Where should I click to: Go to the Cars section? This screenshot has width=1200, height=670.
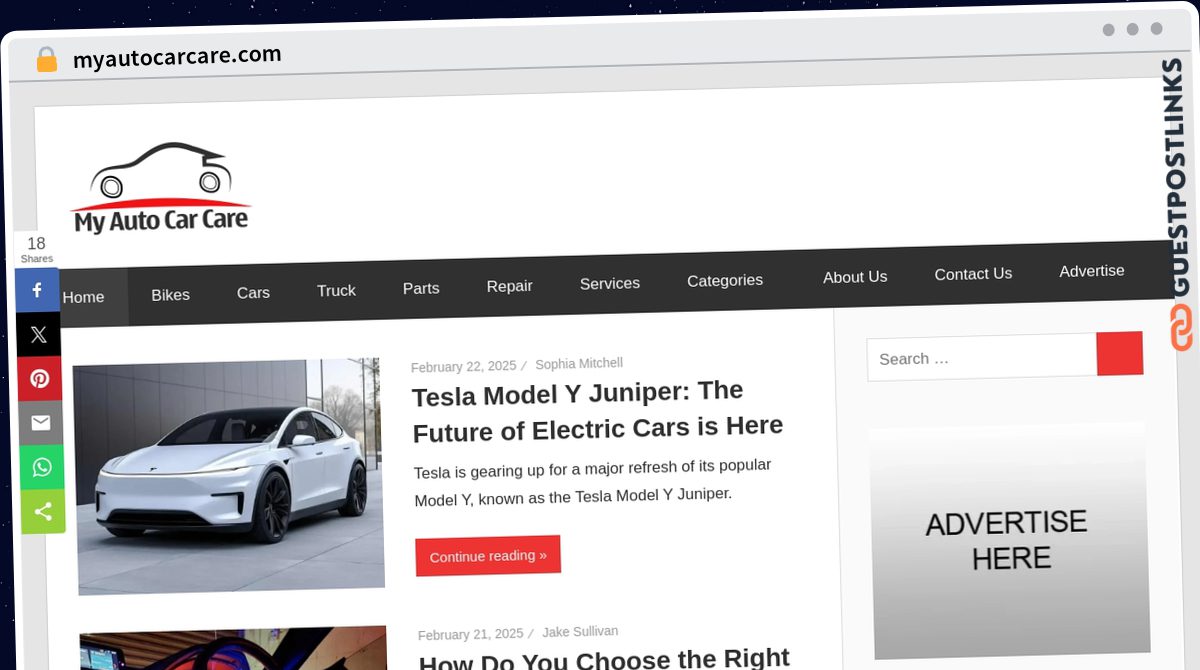253,293
